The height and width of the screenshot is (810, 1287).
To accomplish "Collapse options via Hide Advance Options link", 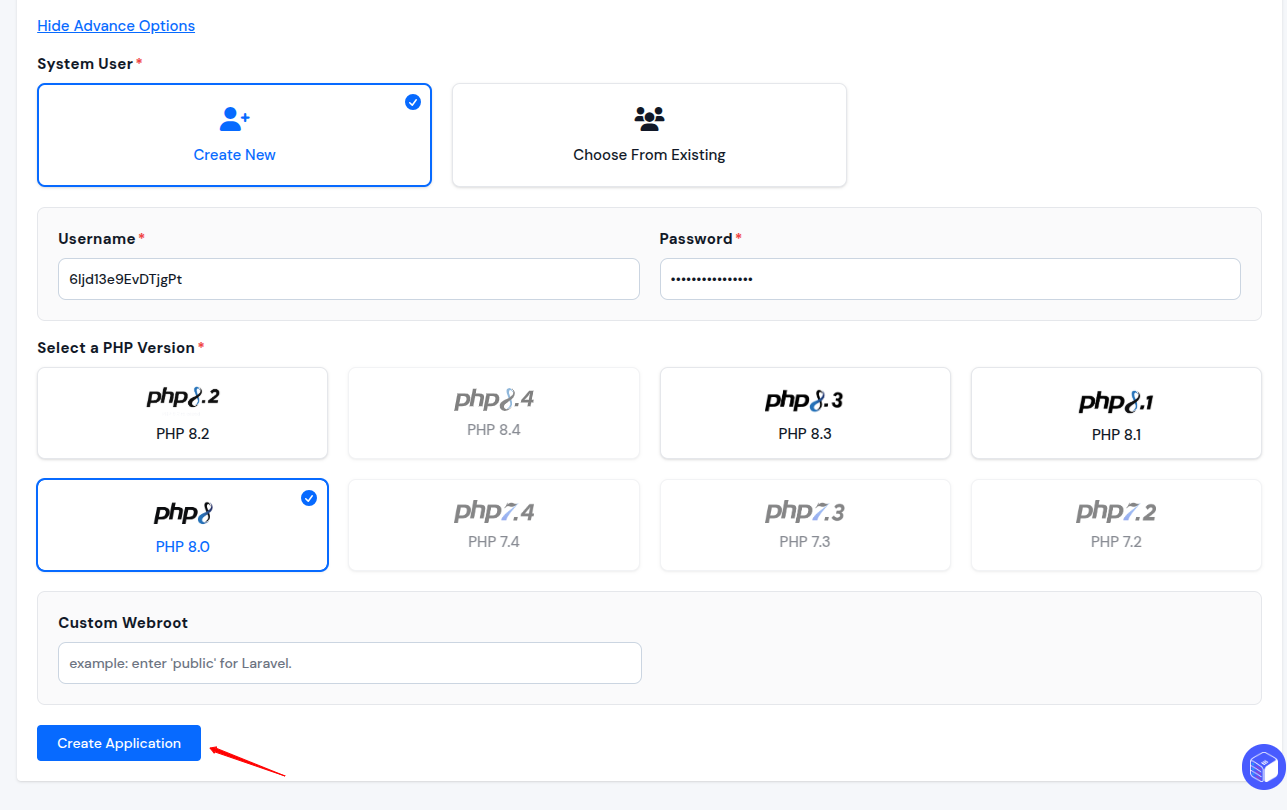I will coord(116,26).
